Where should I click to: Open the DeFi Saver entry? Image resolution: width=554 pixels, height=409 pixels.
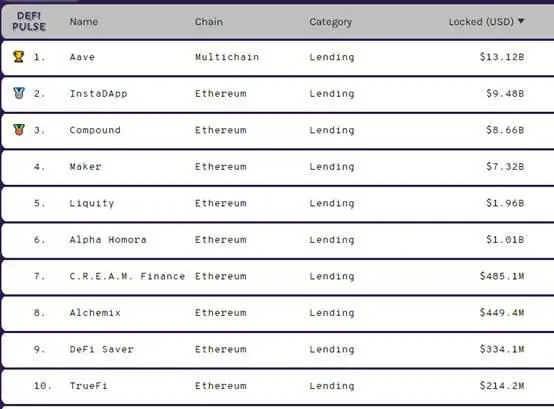(102, 349)
